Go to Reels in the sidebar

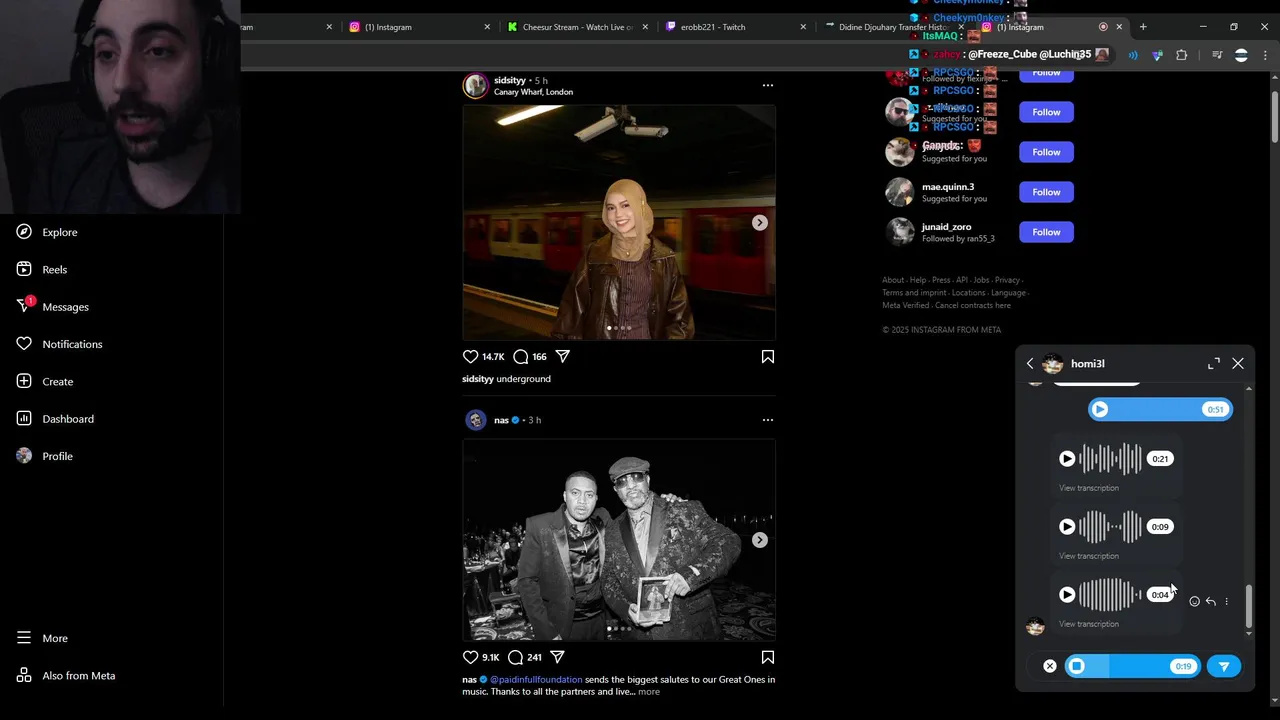point(42,269)
